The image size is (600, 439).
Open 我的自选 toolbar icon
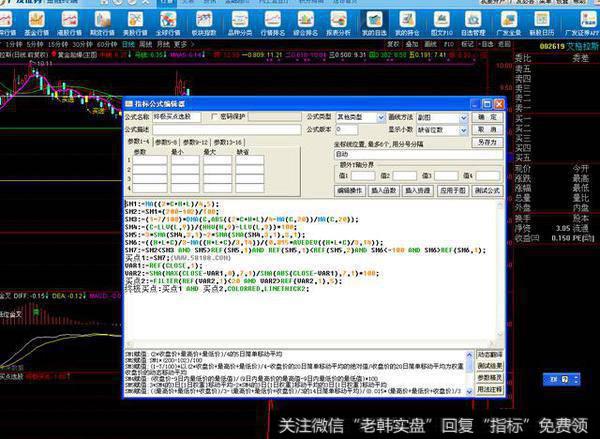(x=374, y=22)
